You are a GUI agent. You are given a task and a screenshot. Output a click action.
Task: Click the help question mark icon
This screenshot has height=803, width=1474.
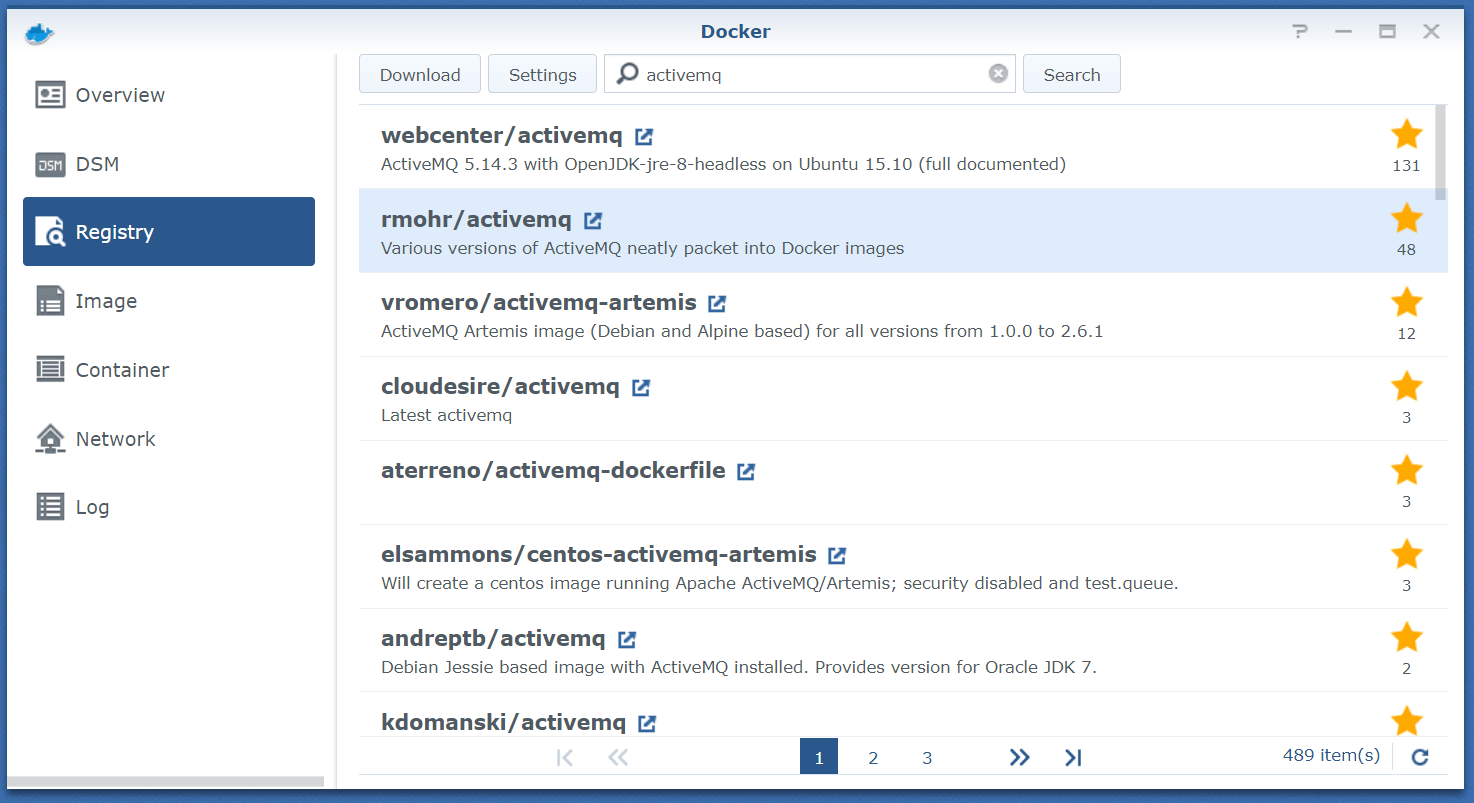coord(1299,31)
